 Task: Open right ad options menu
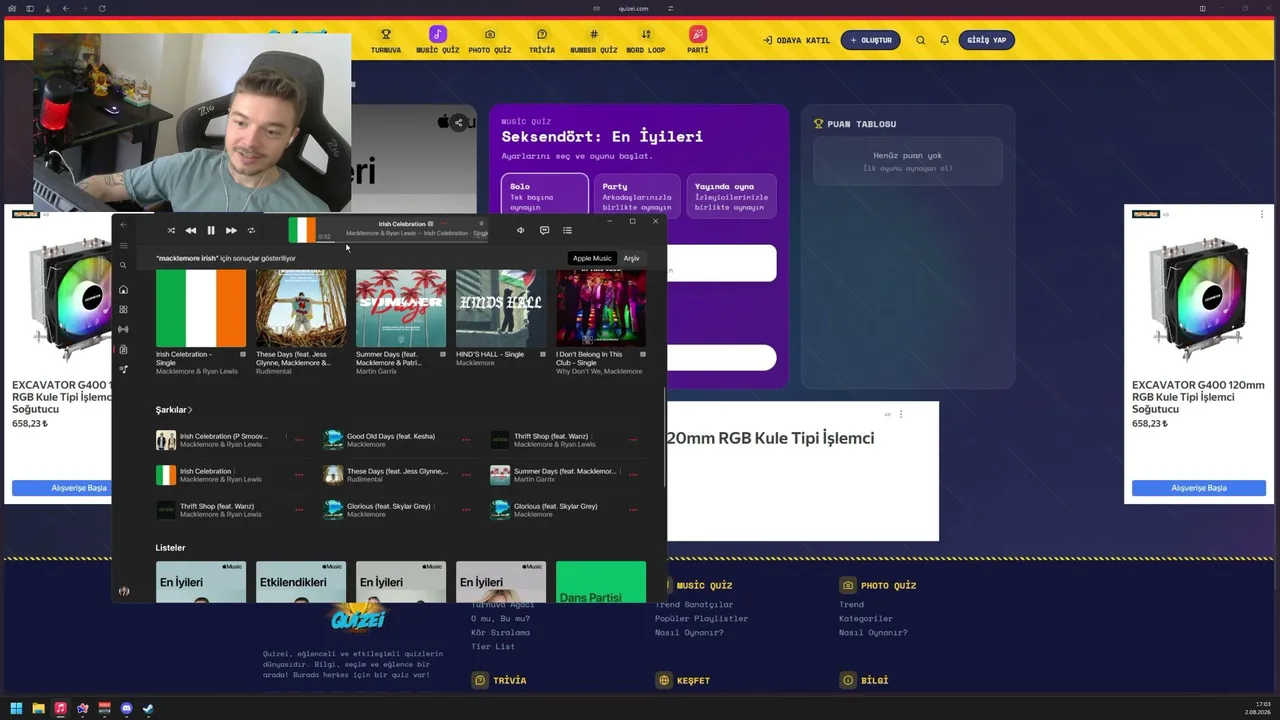1262,214
